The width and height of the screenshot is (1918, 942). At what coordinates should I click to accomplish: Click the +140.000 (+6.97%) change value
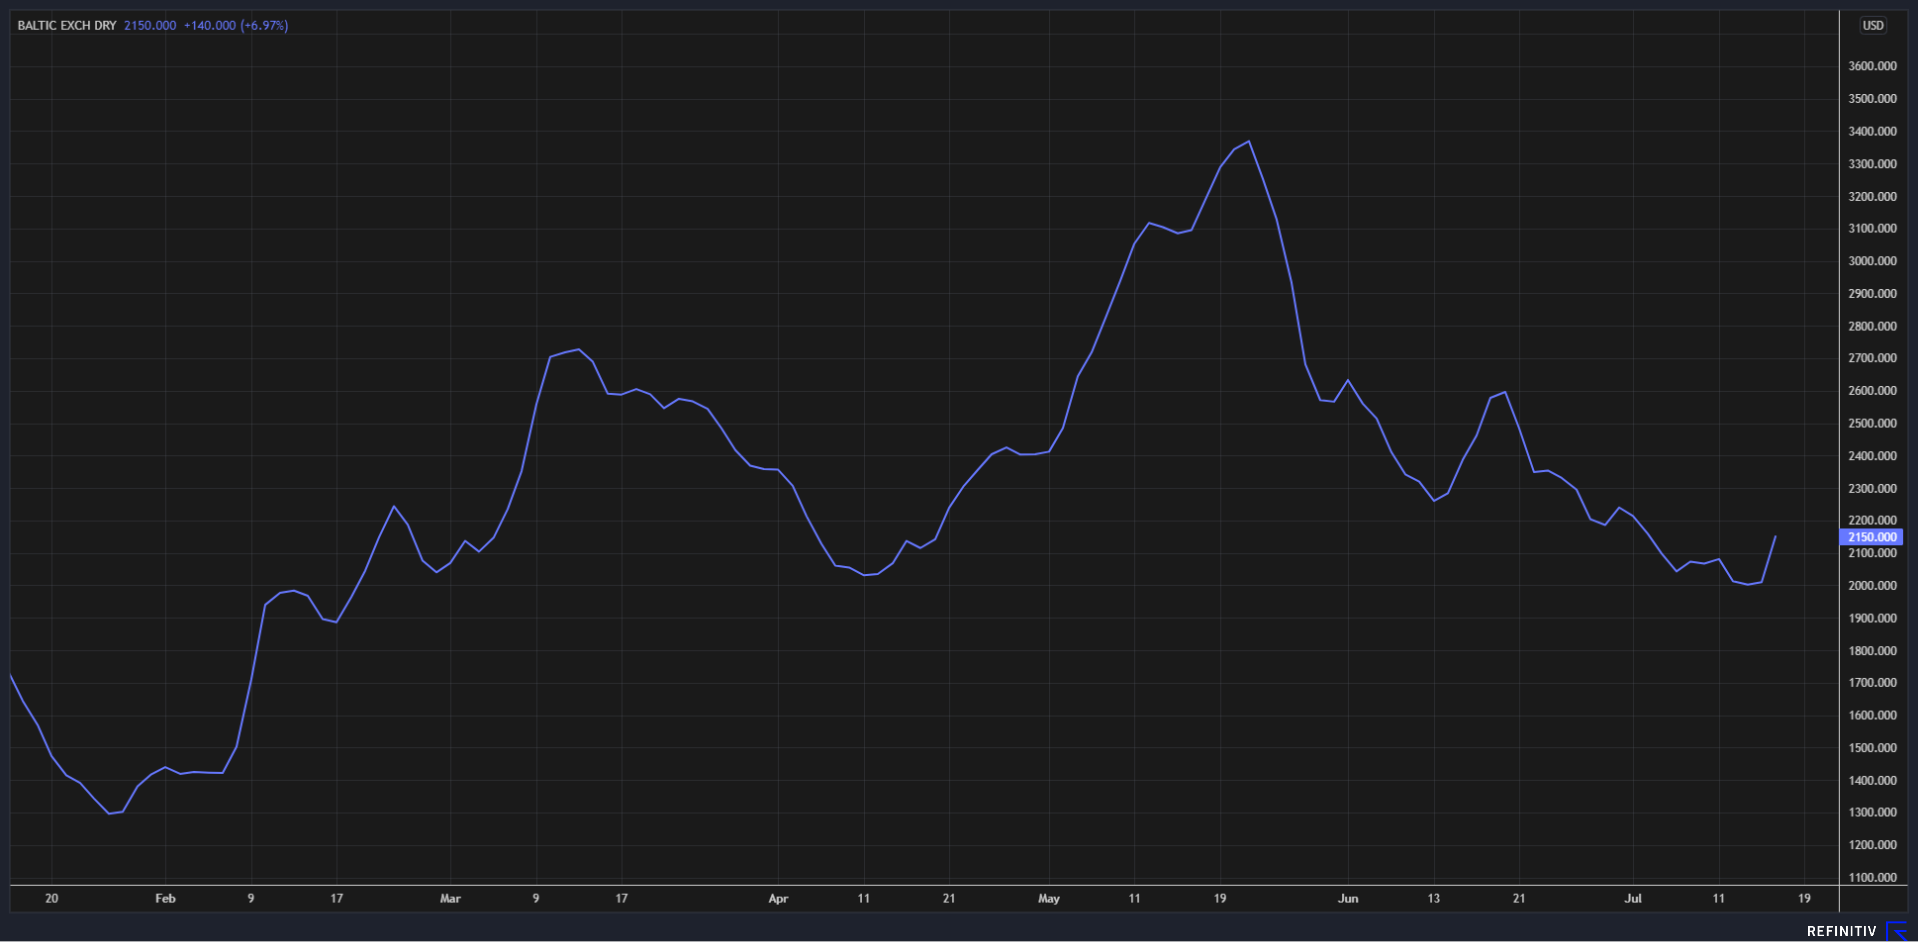pyautogui.click(x=236, y=26)
